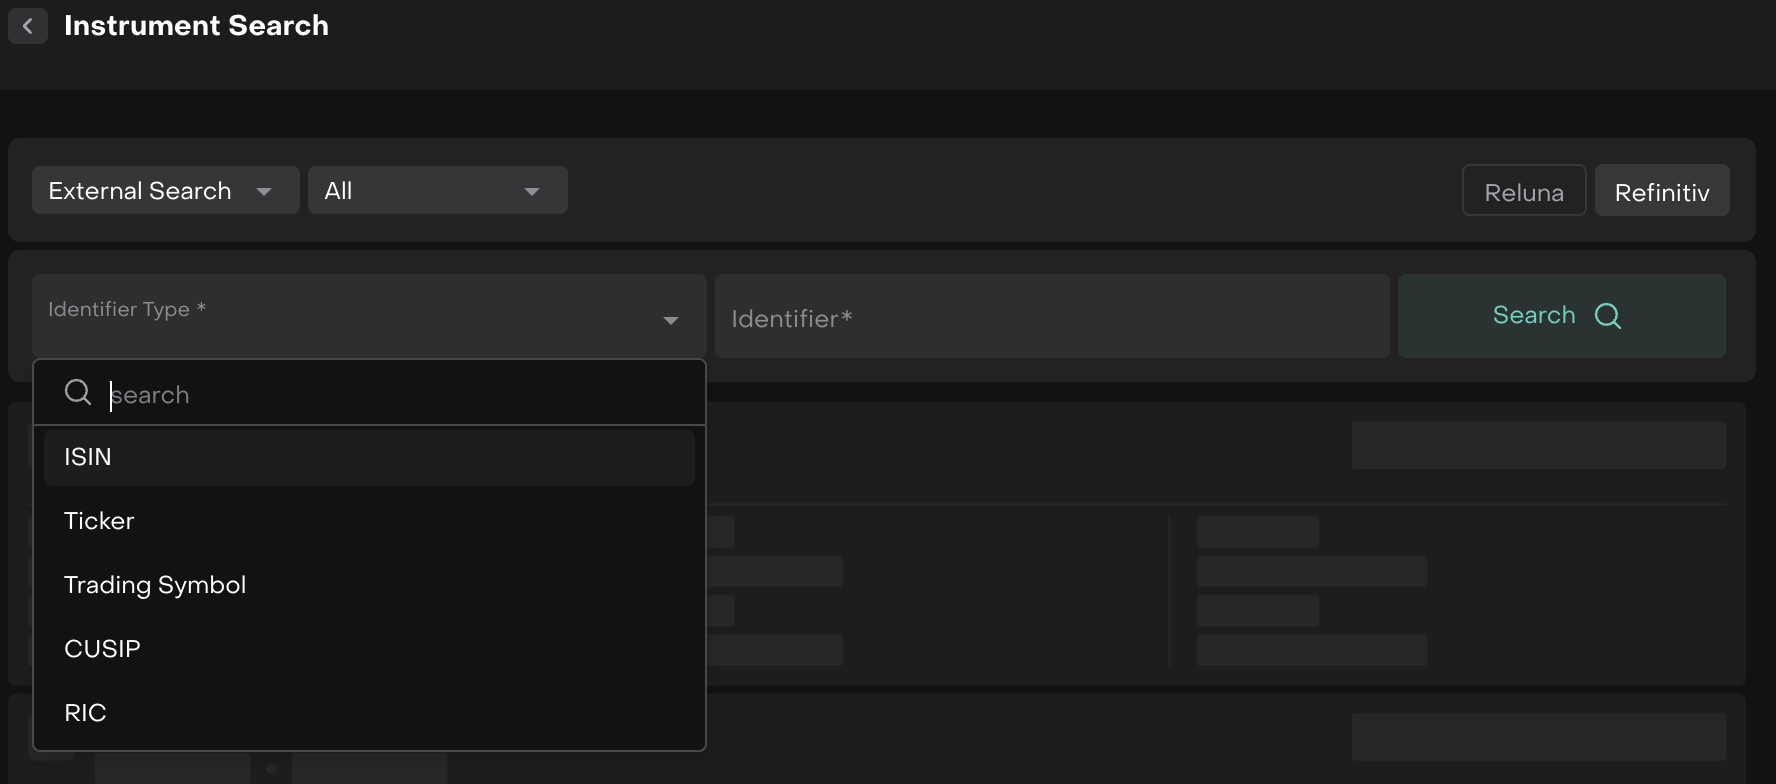Click the Instrument Search page title
The image size is (1776, 784).
[196, 26]
